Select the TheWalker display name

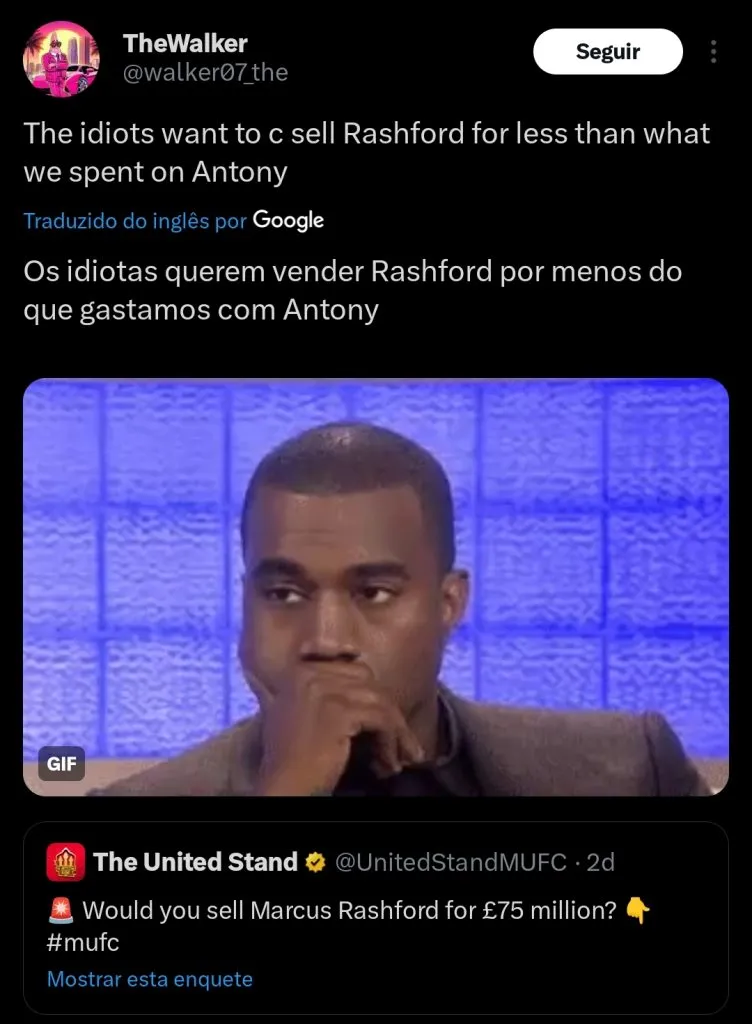(x=185, y=43)
